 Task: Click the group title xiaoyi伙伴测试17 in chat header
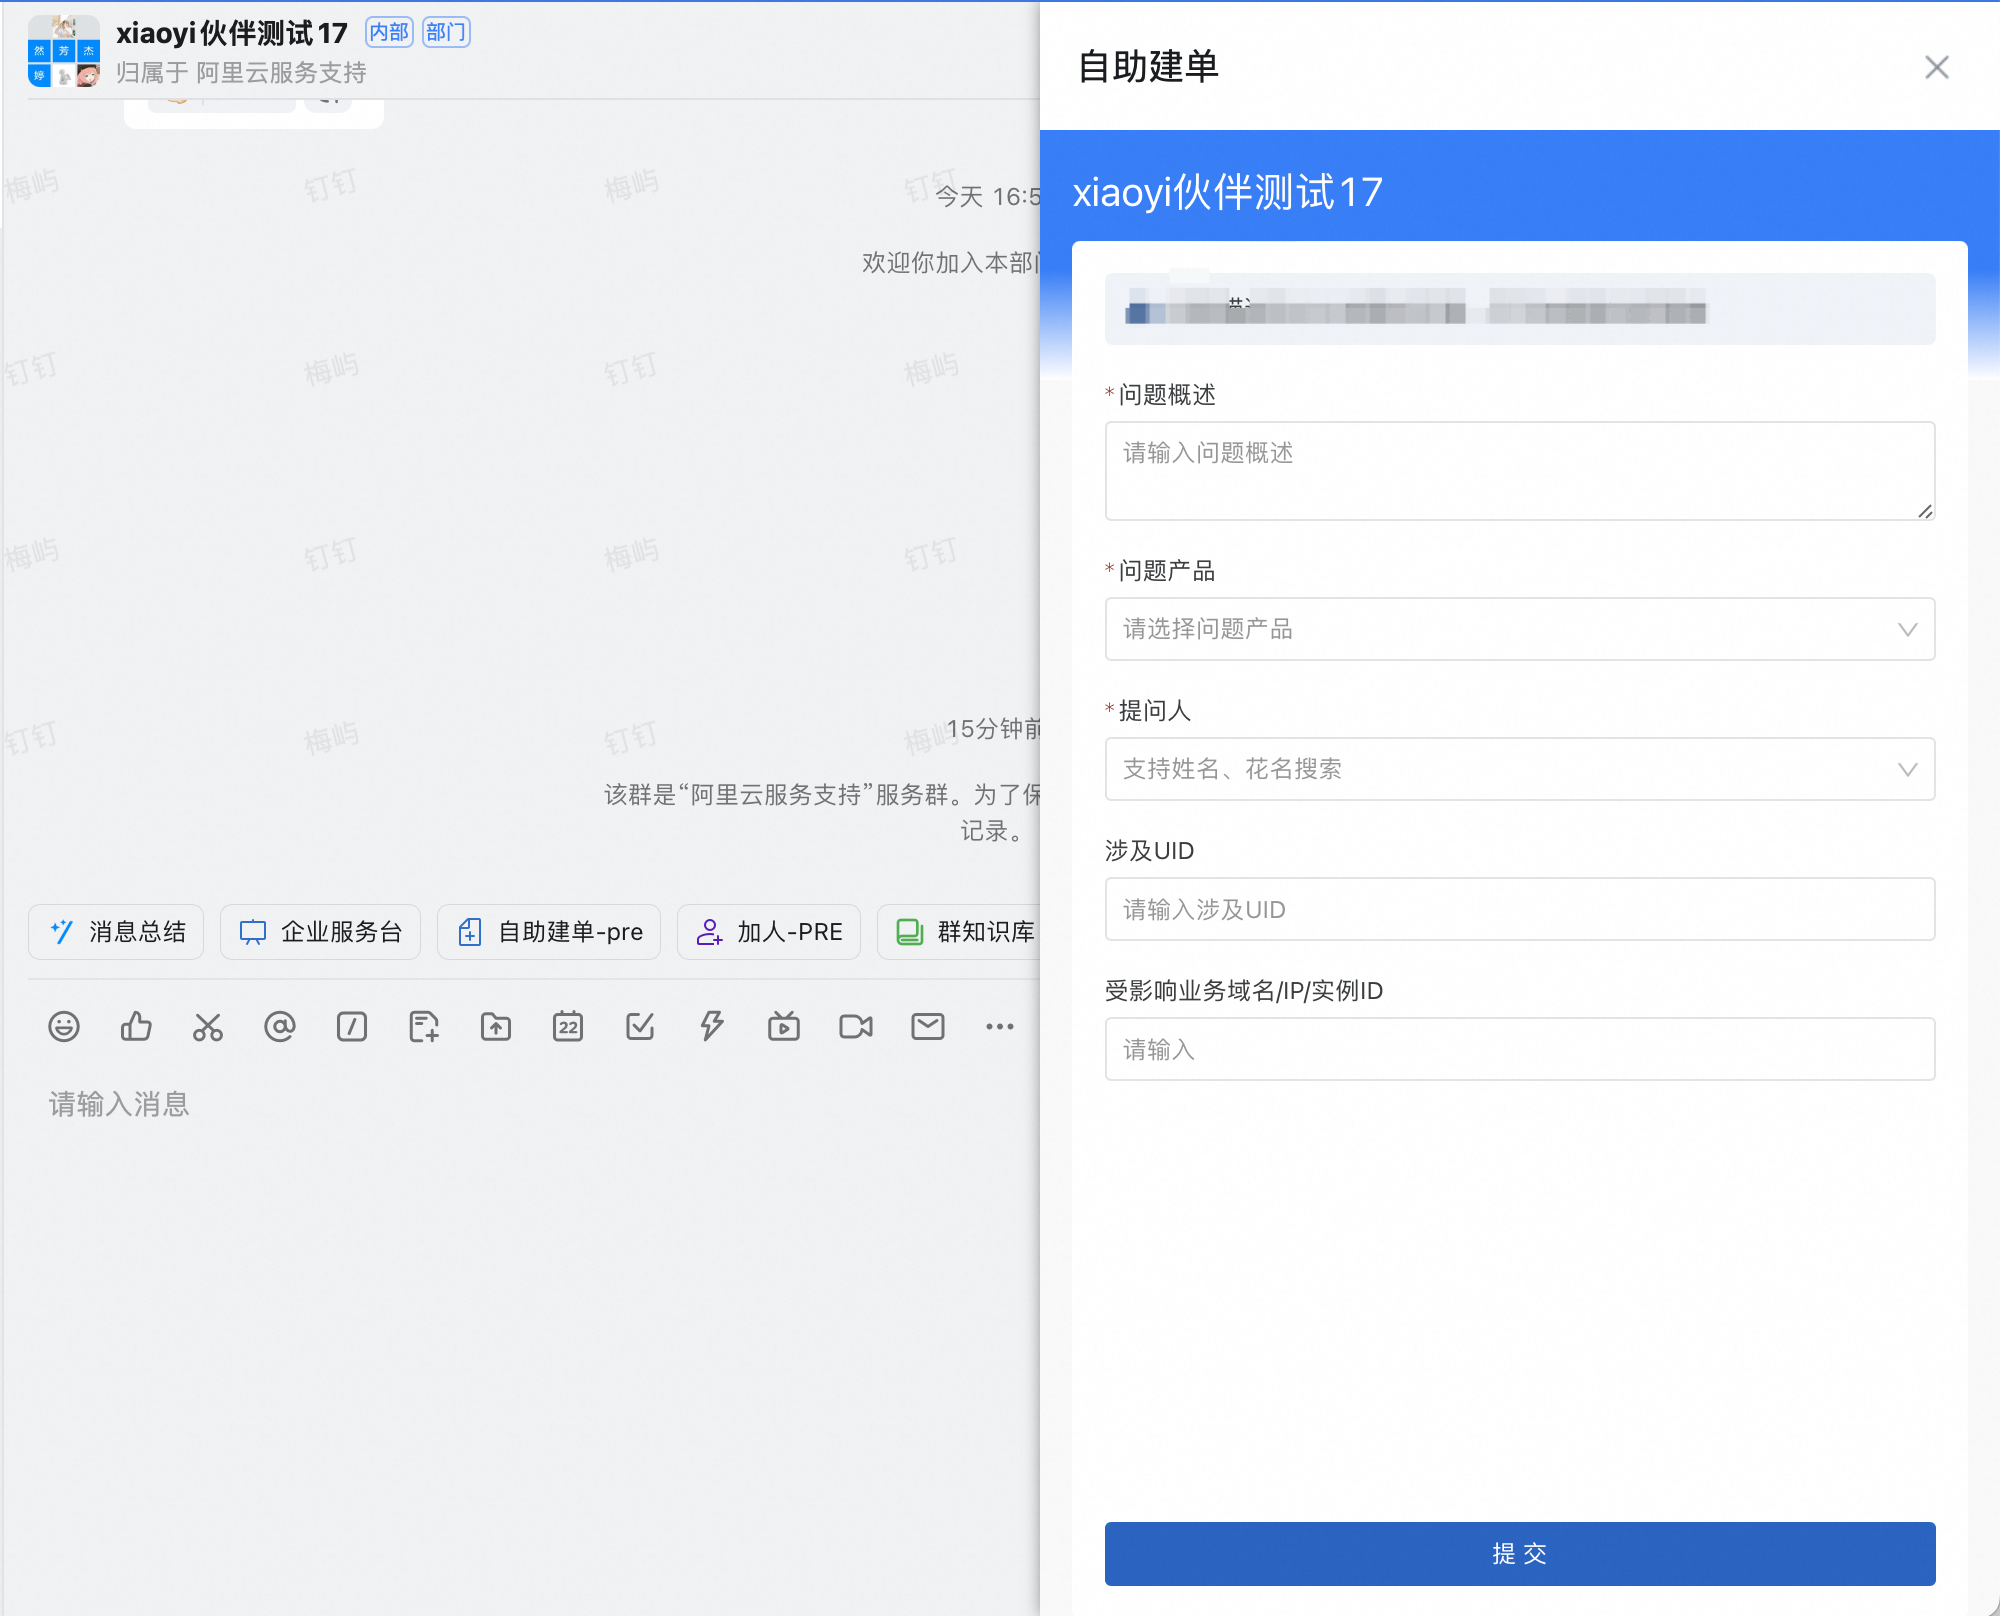pos(232,33)
